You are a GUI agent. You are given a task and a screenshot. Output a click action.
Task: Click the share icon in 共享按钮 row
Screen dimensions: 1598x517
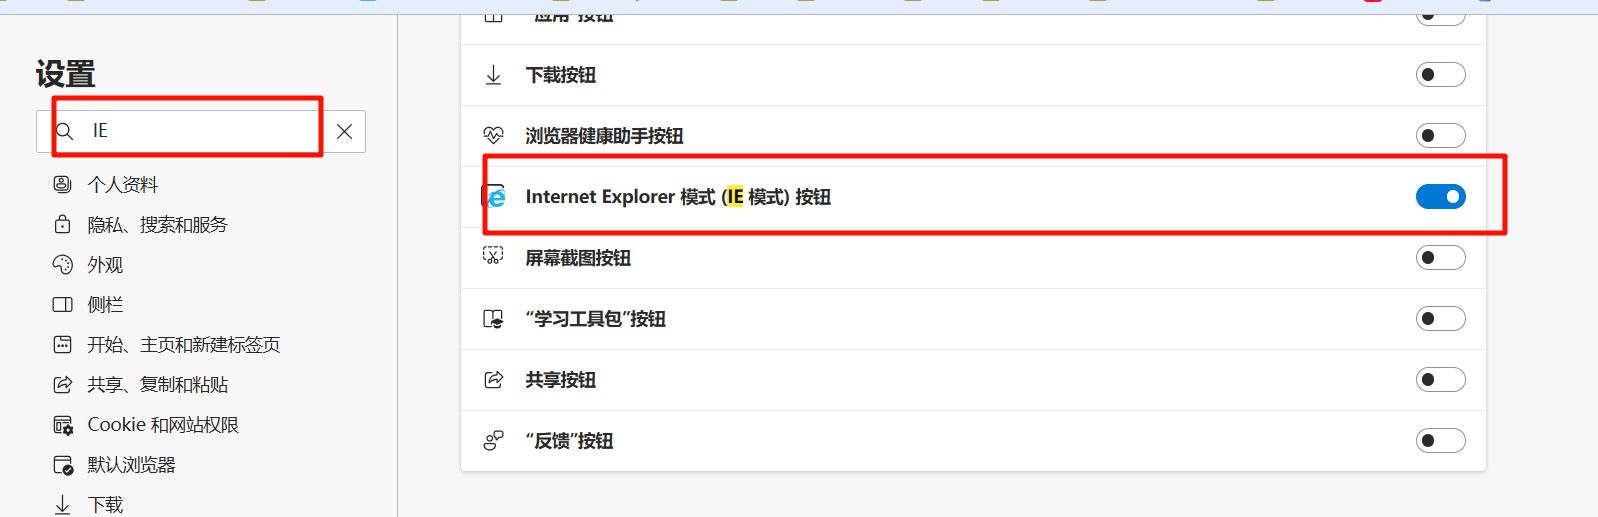click(493, 380)
